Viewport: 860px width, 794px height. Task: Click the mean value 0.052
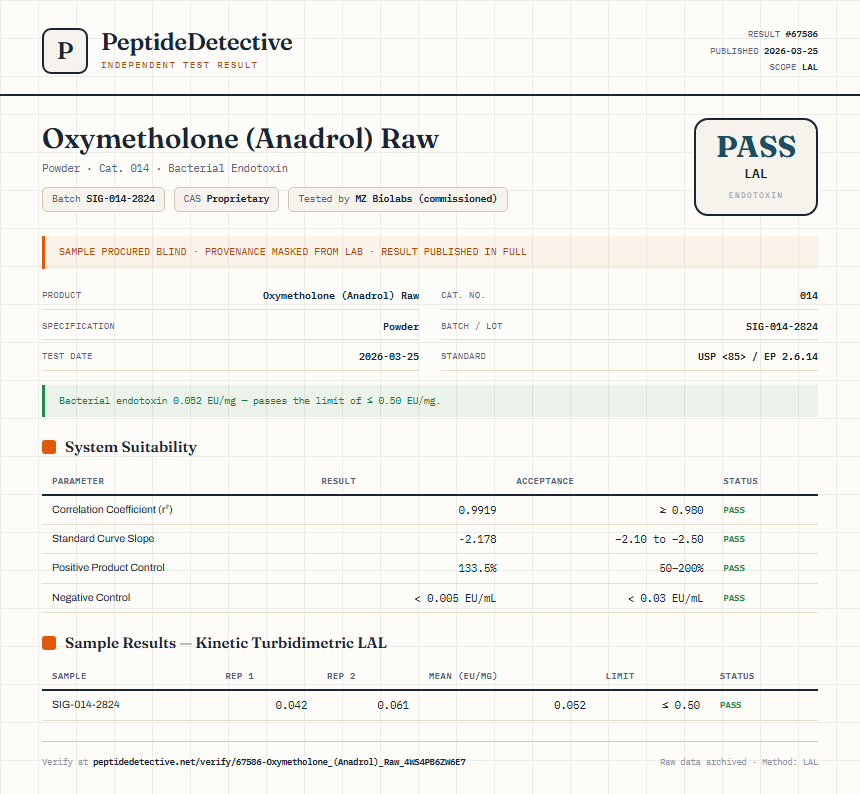tap(569, 706)
